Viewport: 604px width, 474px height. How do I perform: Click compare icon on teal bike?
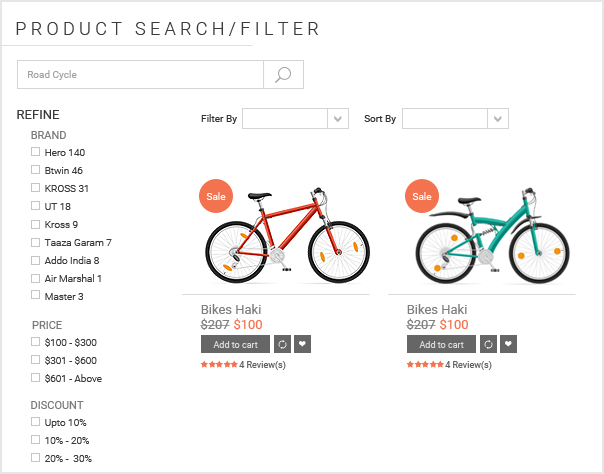tap(488, 345)
